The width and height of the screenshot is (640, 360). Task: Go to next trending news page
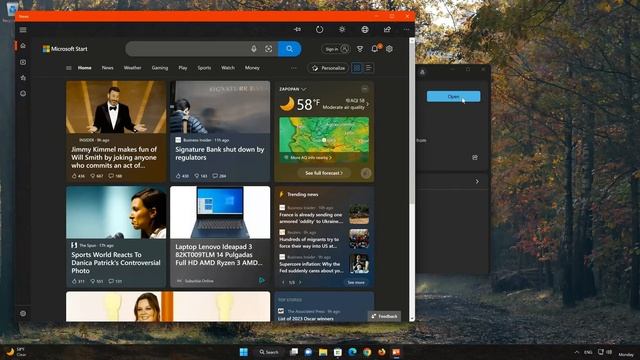point(300,282)
